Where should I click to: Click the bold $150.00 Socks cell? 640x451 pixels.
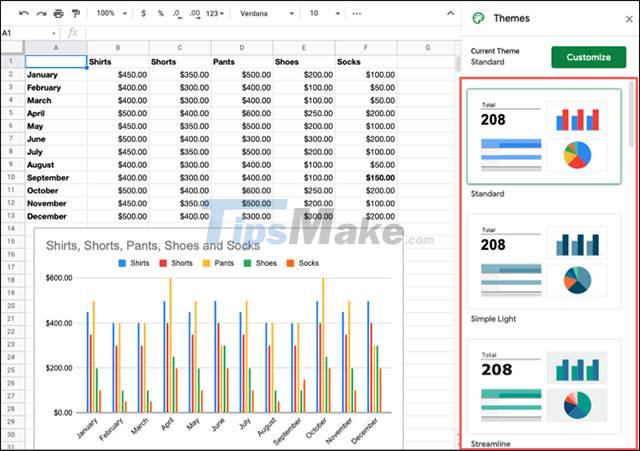point(366,178)
